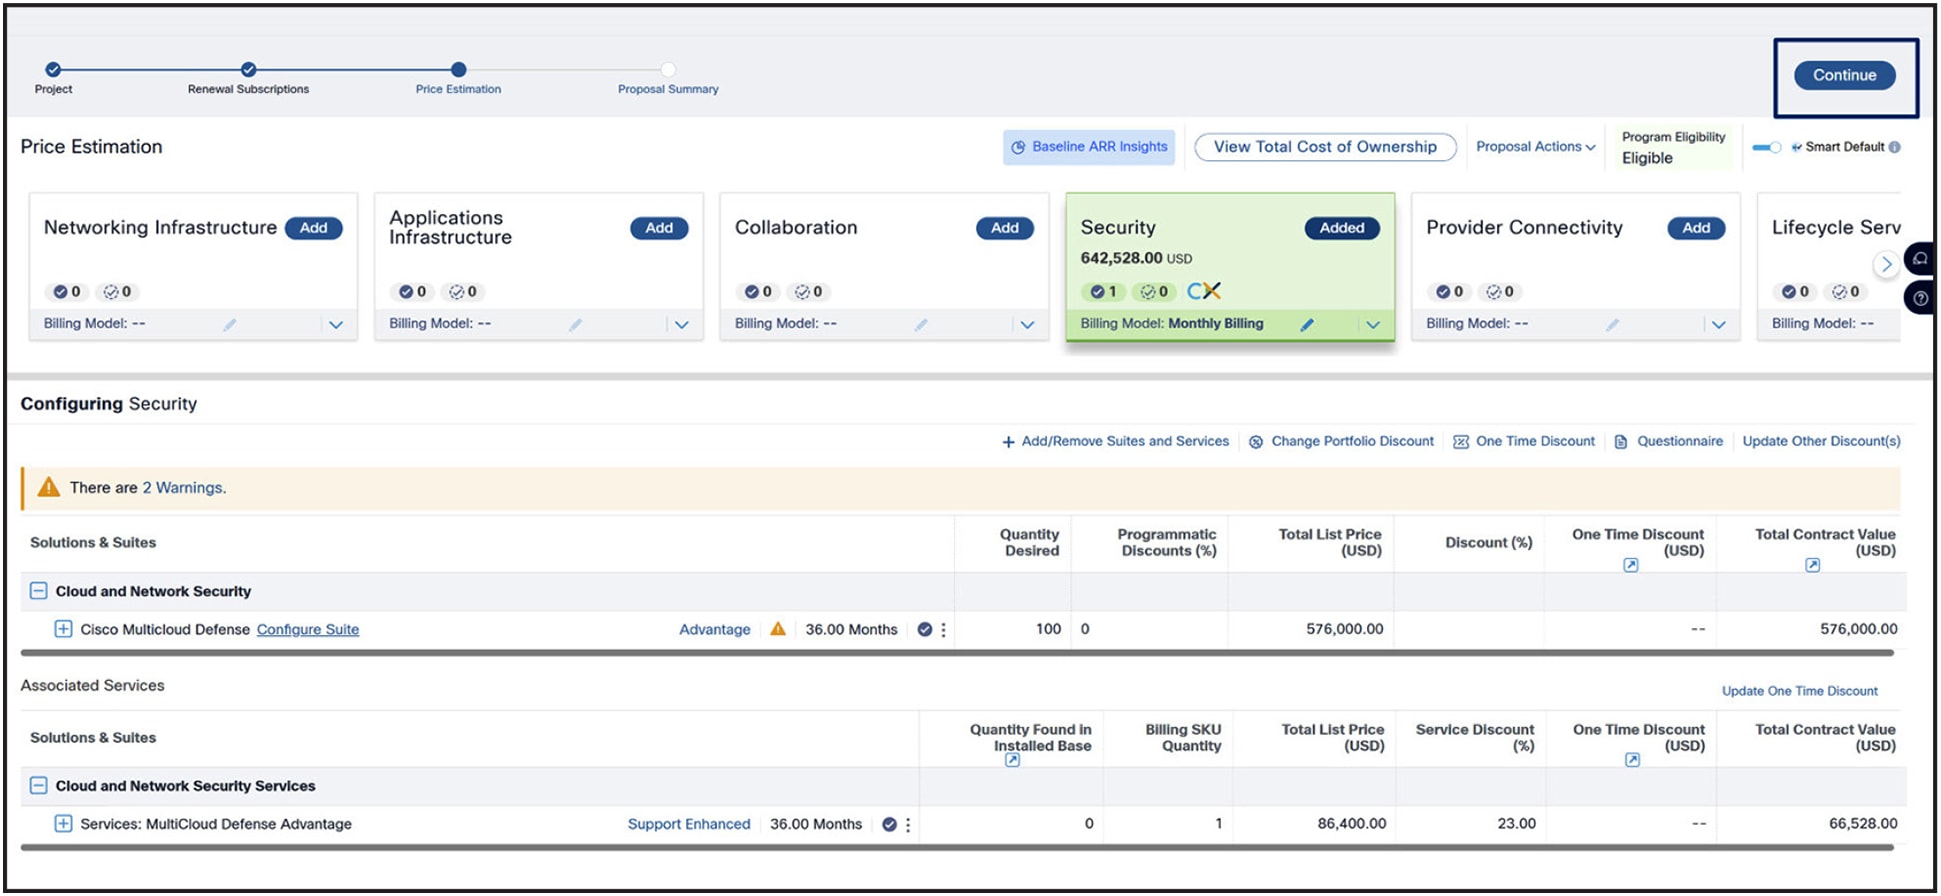Open One Time Discount column popup, Solutions table
The width and height of the screenshot is (1941, 896).
(x=1630, y=565)
